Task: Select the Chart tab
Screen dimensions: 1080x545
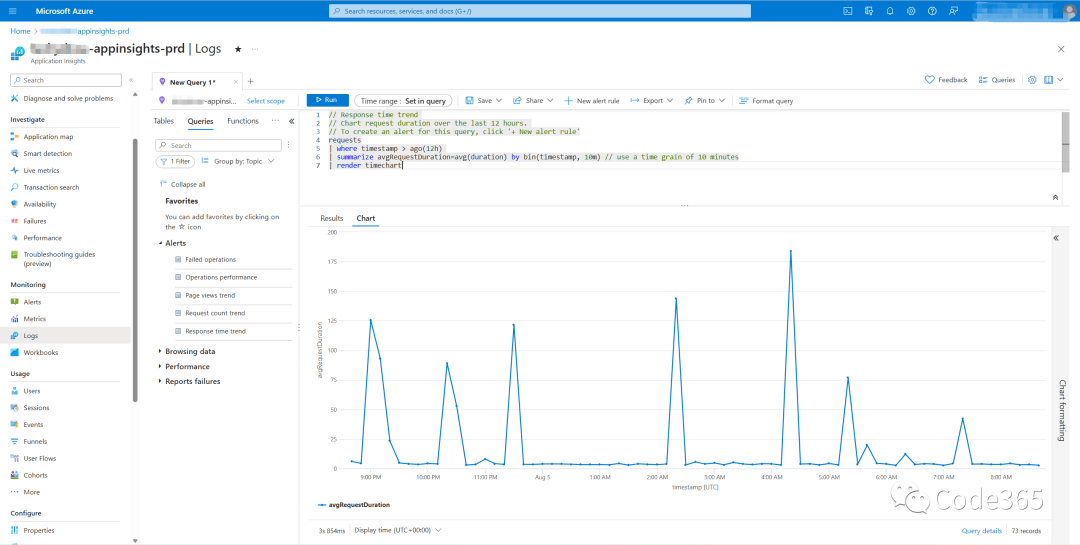Action: (366, 218)
